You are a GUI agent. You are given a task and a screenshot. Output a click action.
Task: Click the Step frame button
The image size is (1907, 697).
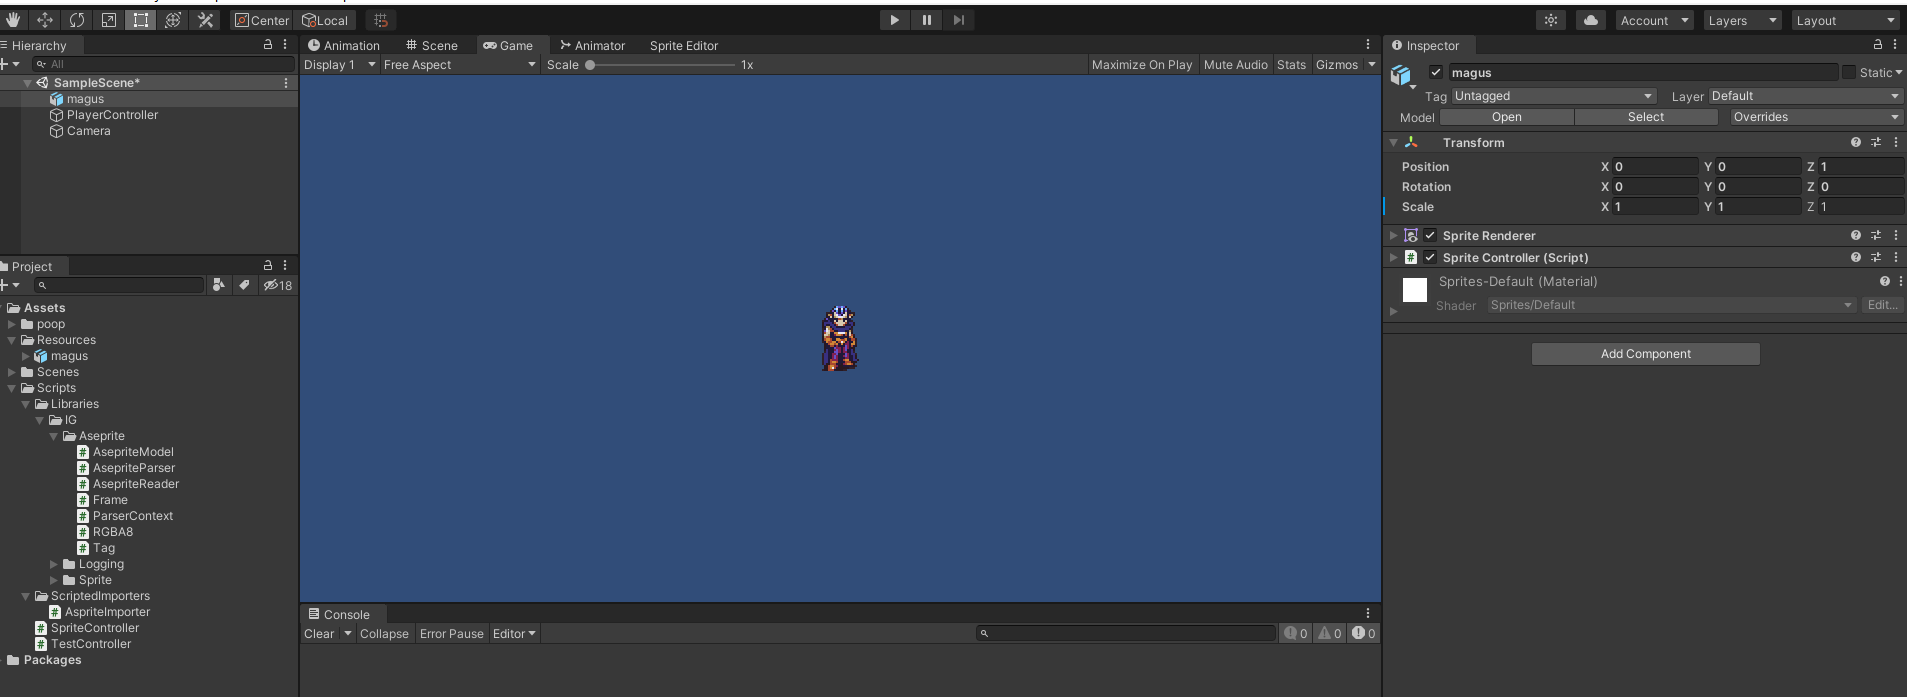coord(958,20)
